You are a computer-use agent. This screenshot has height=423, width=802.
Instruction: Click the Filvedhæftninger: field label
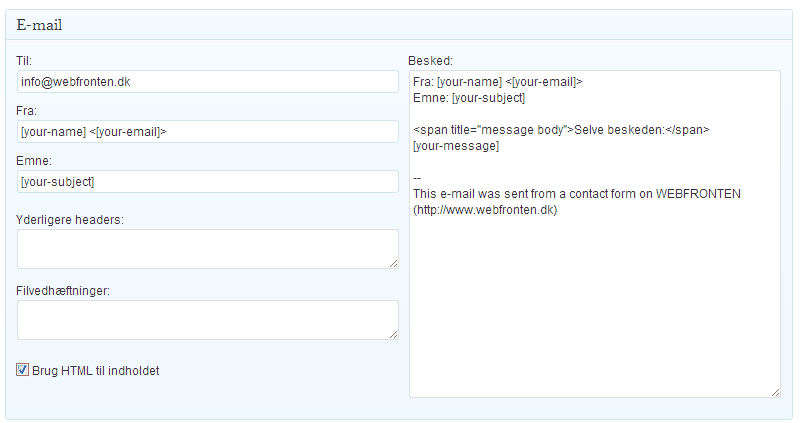coord(63,291)
